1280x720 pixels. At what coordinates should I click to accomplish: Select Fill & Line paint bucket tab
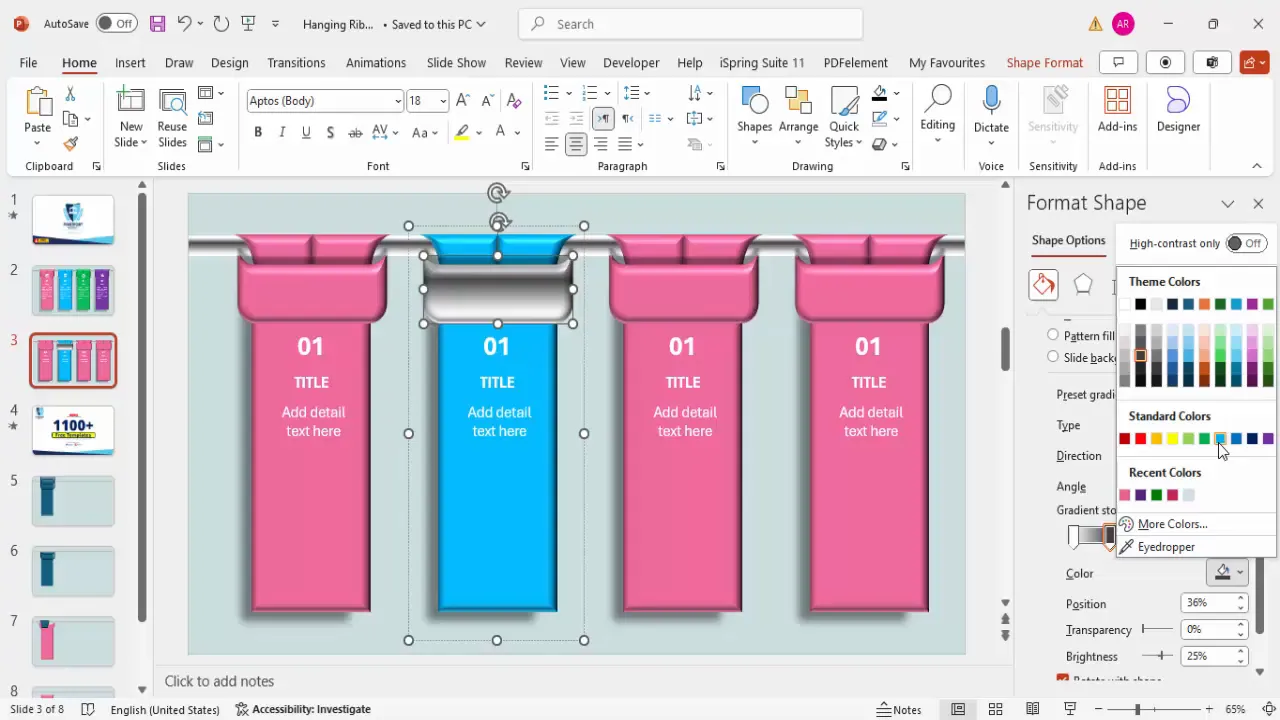pos(1043,285)
